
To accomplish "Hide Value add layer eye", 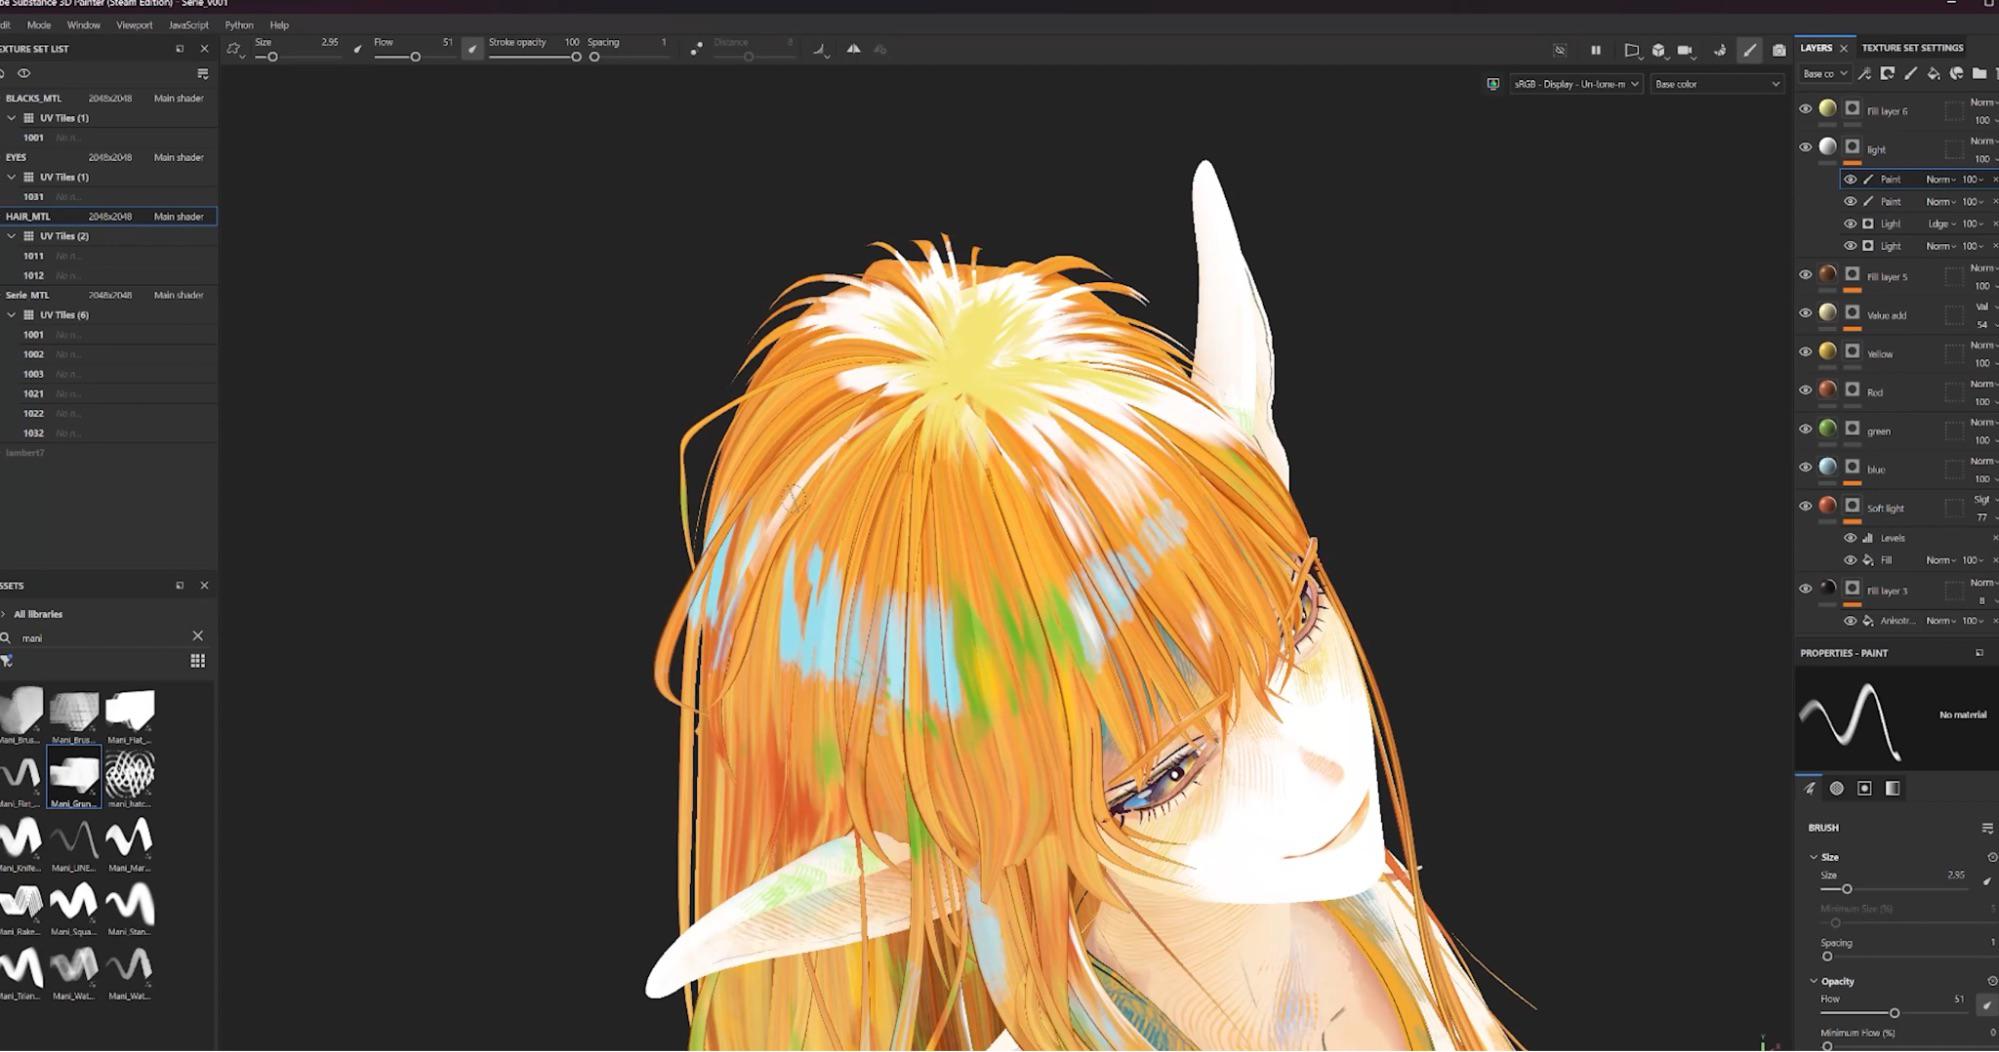I will tap(1806, 313).
